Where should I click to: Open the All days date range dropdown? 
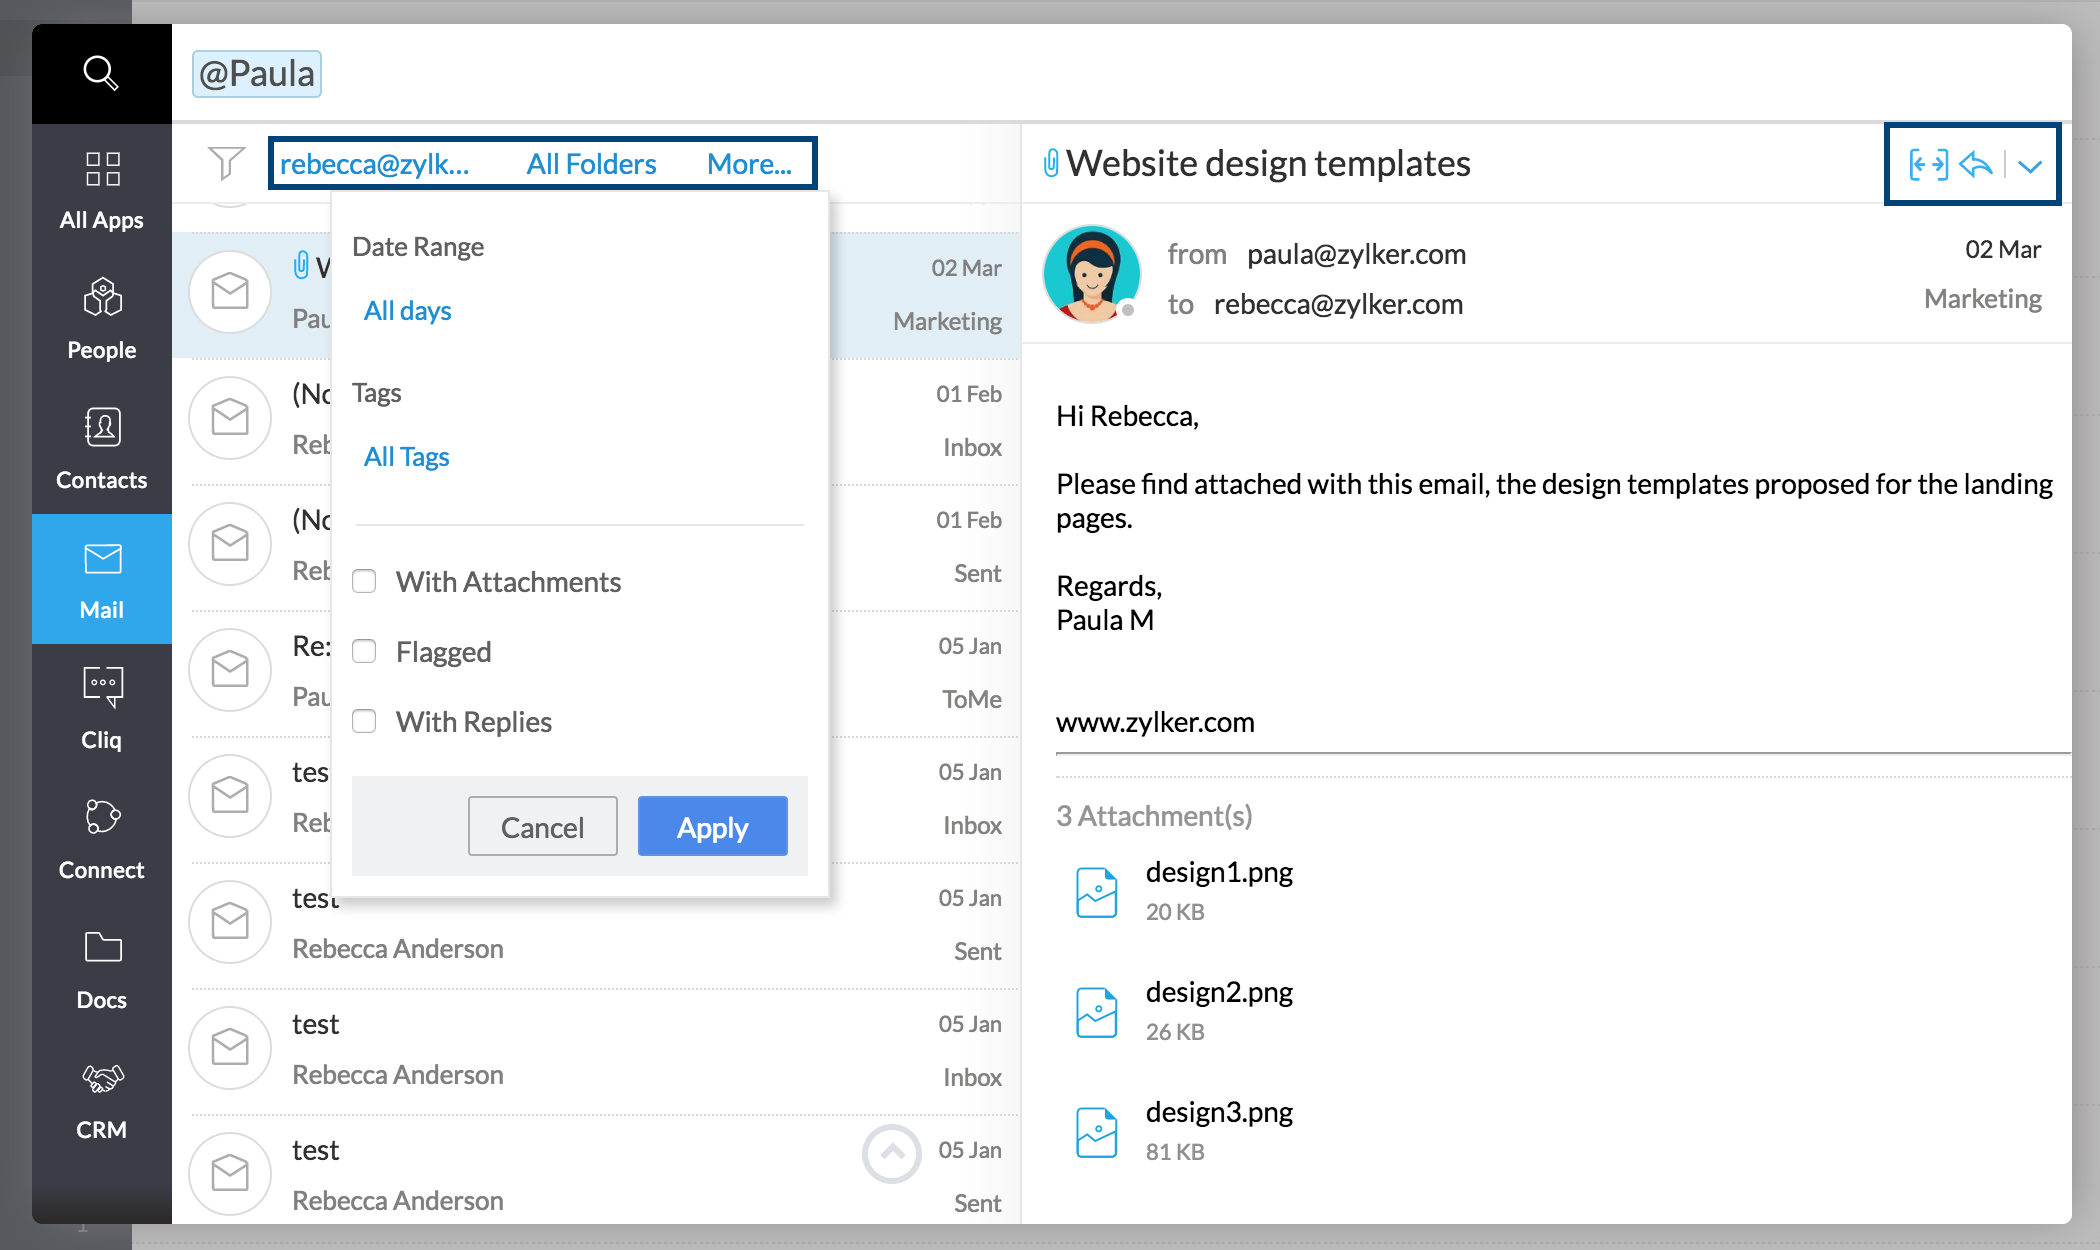coord(408,311)
